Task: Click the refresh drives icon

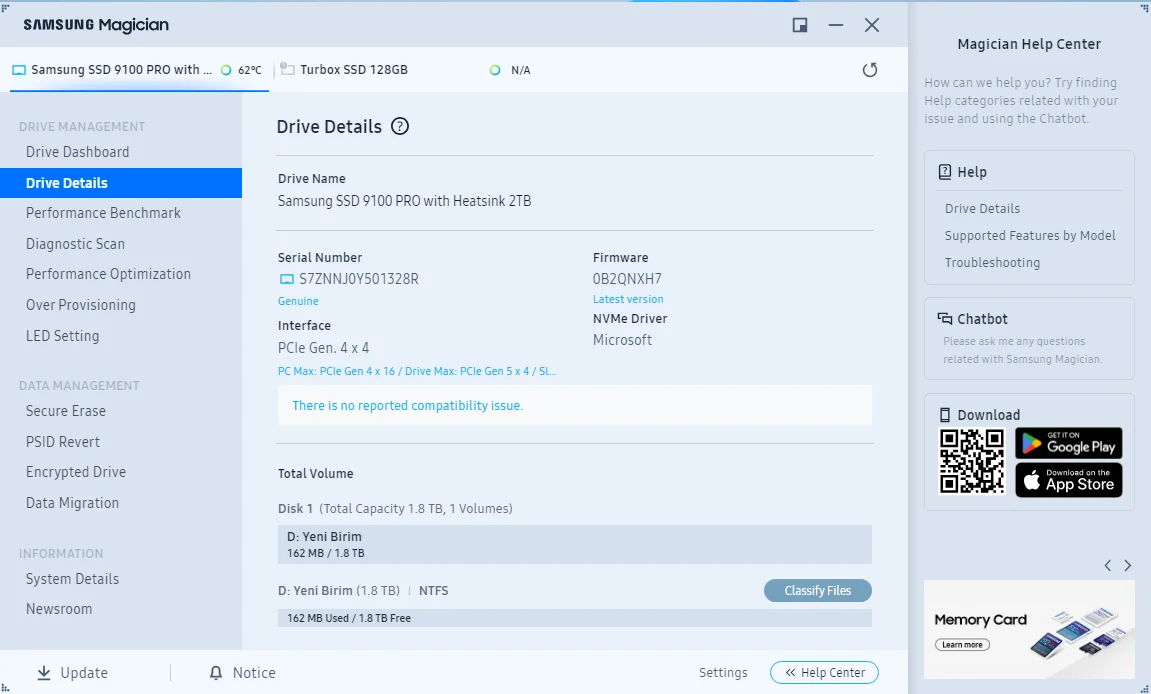Action: (869, 70)
